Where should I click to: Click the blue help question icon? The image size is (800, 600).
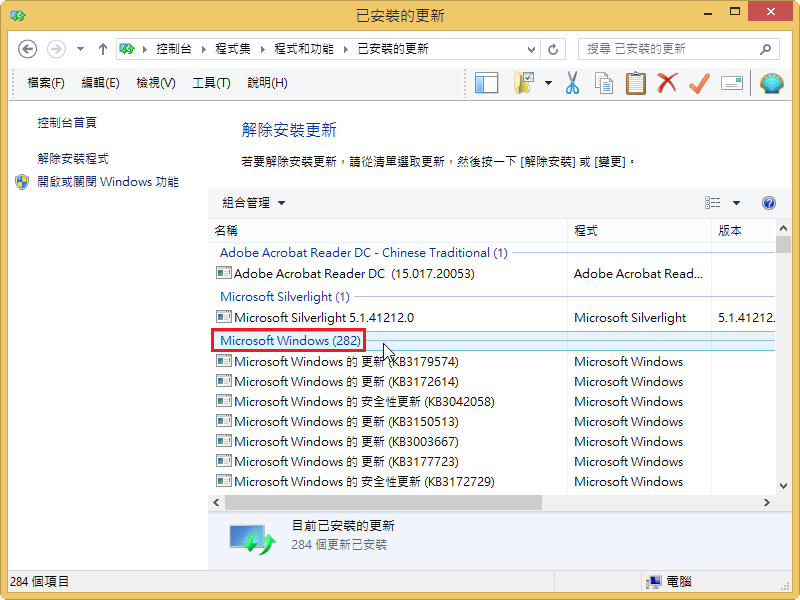coord(769,203)
